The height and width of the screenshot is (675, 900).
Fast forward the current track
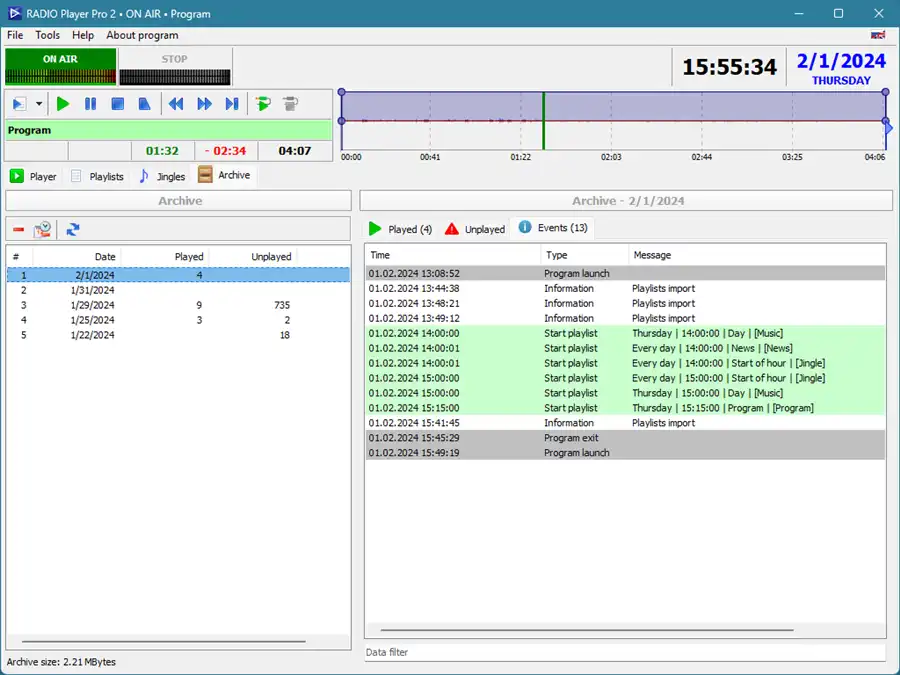click(204, 104)
